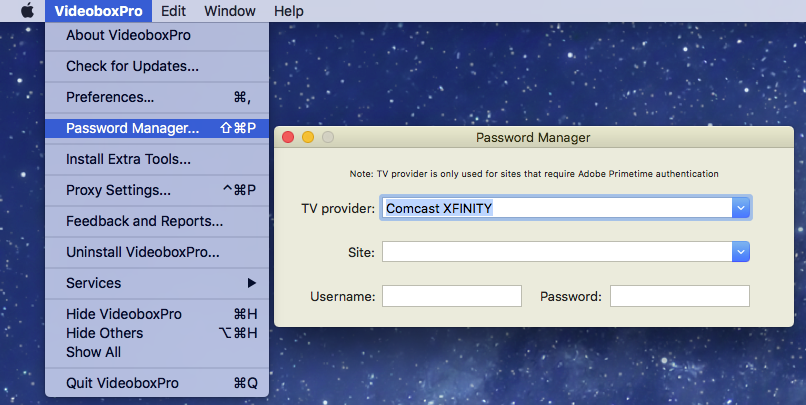
Task: Open the Edit menu
Action: [x=173, y=11]
